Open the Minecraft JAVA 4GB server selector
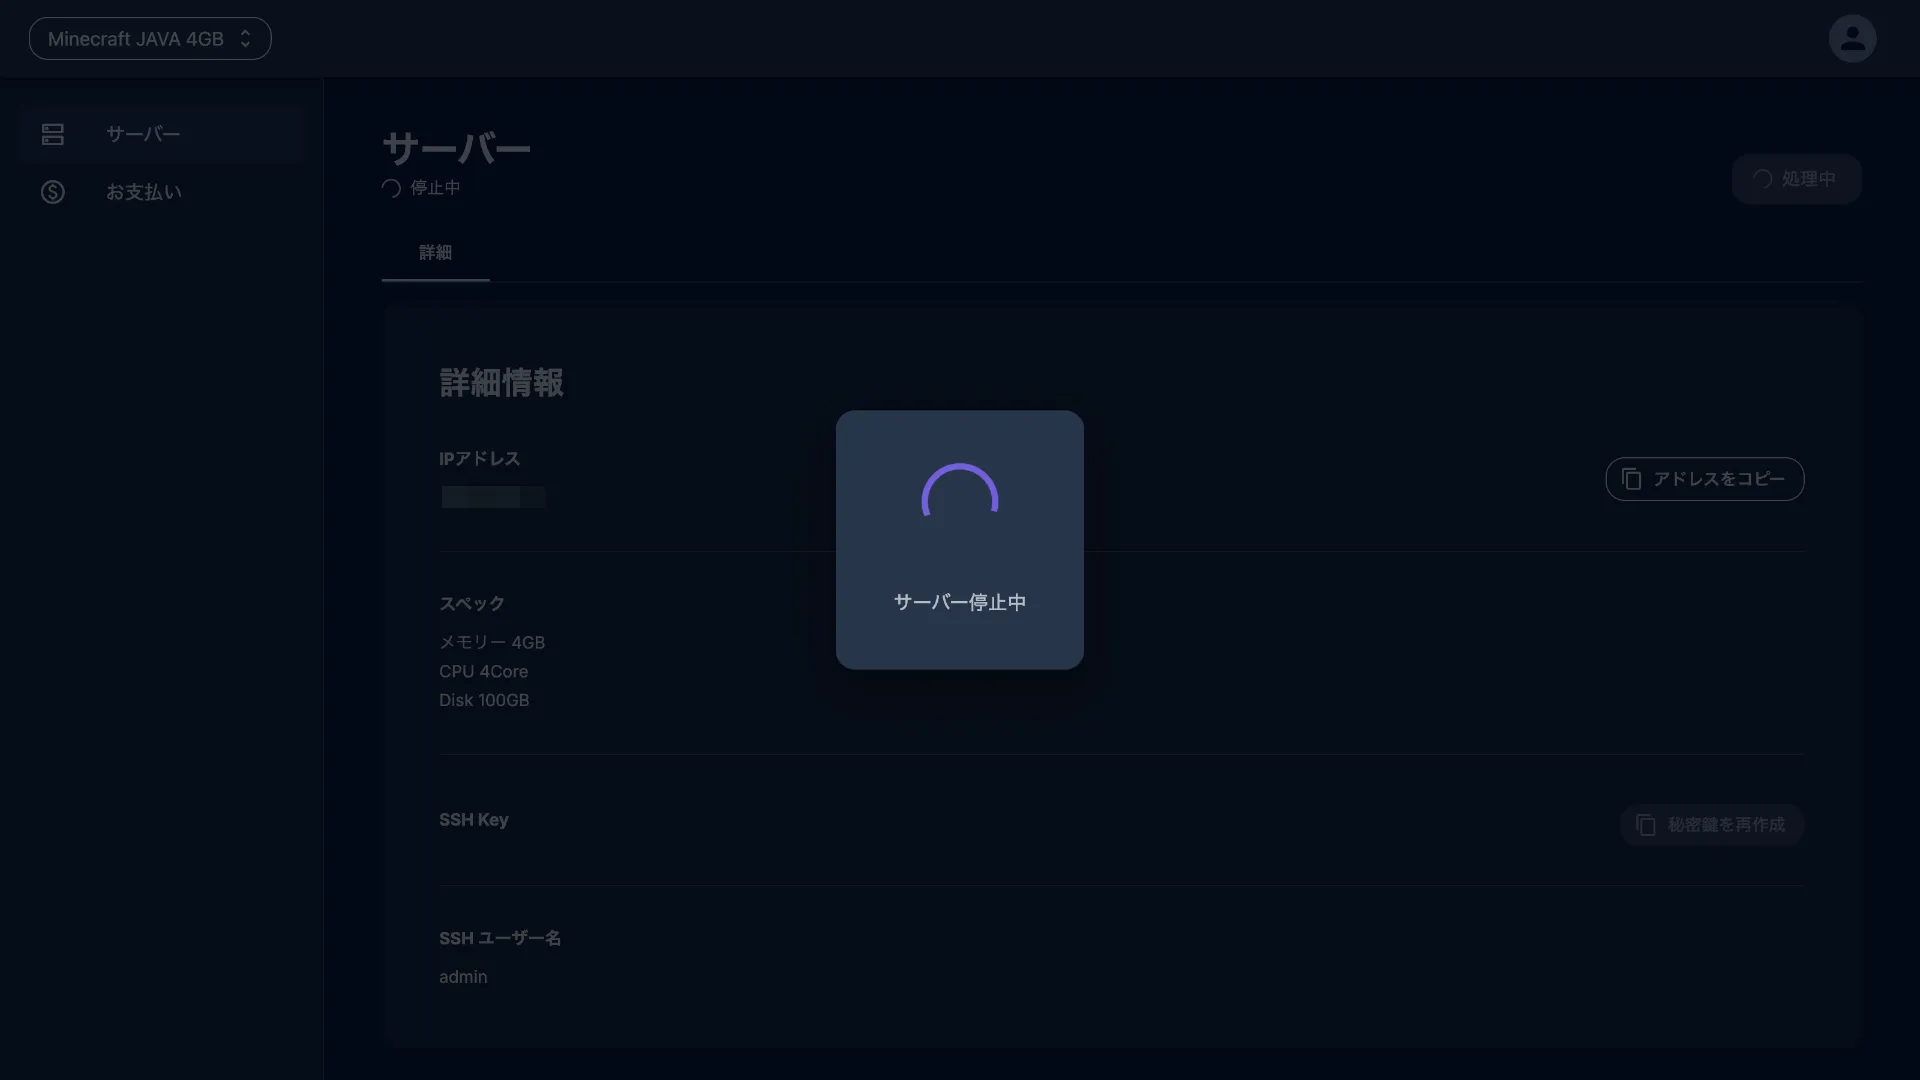The width and height of the screenshot is (1920, 1080). tap(150, 39)
